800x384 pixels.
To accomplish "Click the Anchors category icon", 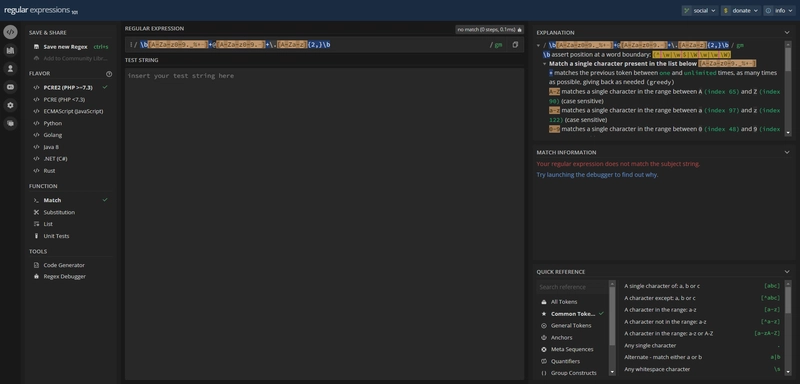I will pos(544,338).
